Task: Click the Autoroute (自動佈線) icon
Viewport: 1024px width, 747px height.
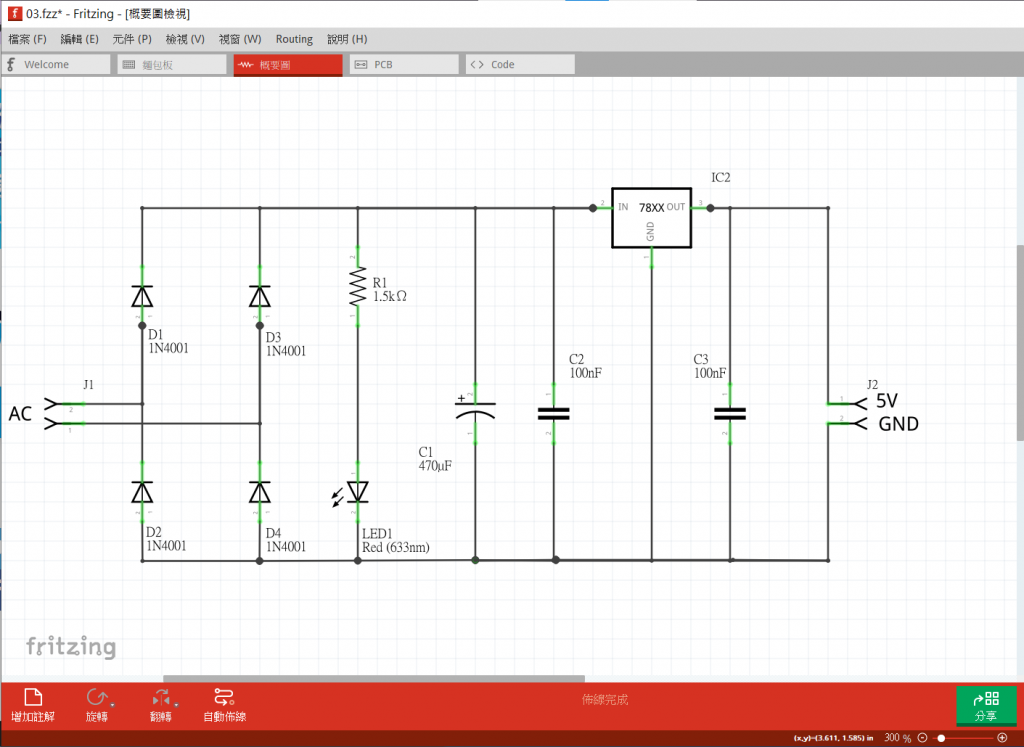Action: [x=224, y=697]
